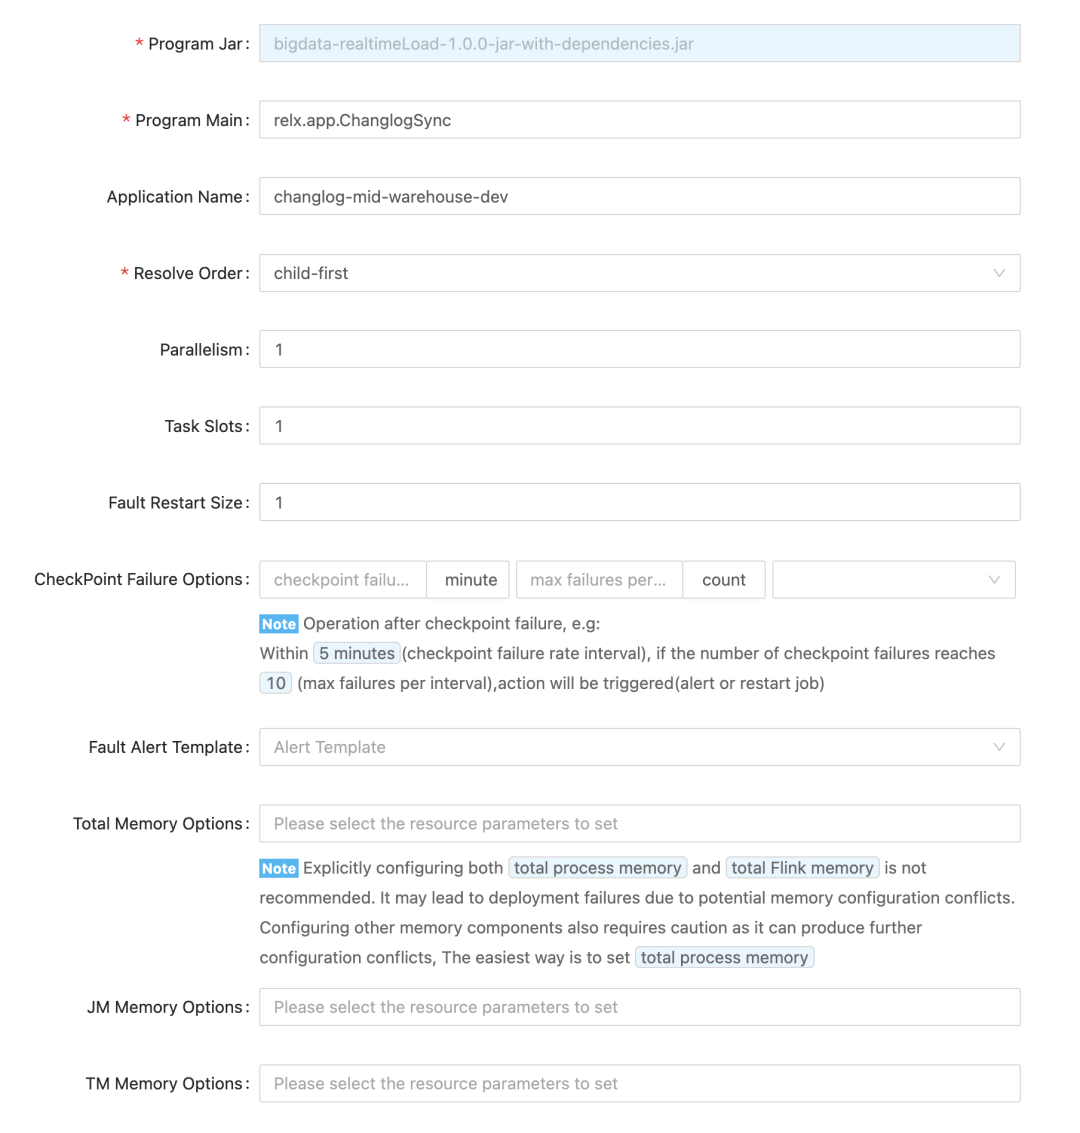
Task: Open the checkpoint failure action dropdown
Action: click(880, 580)
